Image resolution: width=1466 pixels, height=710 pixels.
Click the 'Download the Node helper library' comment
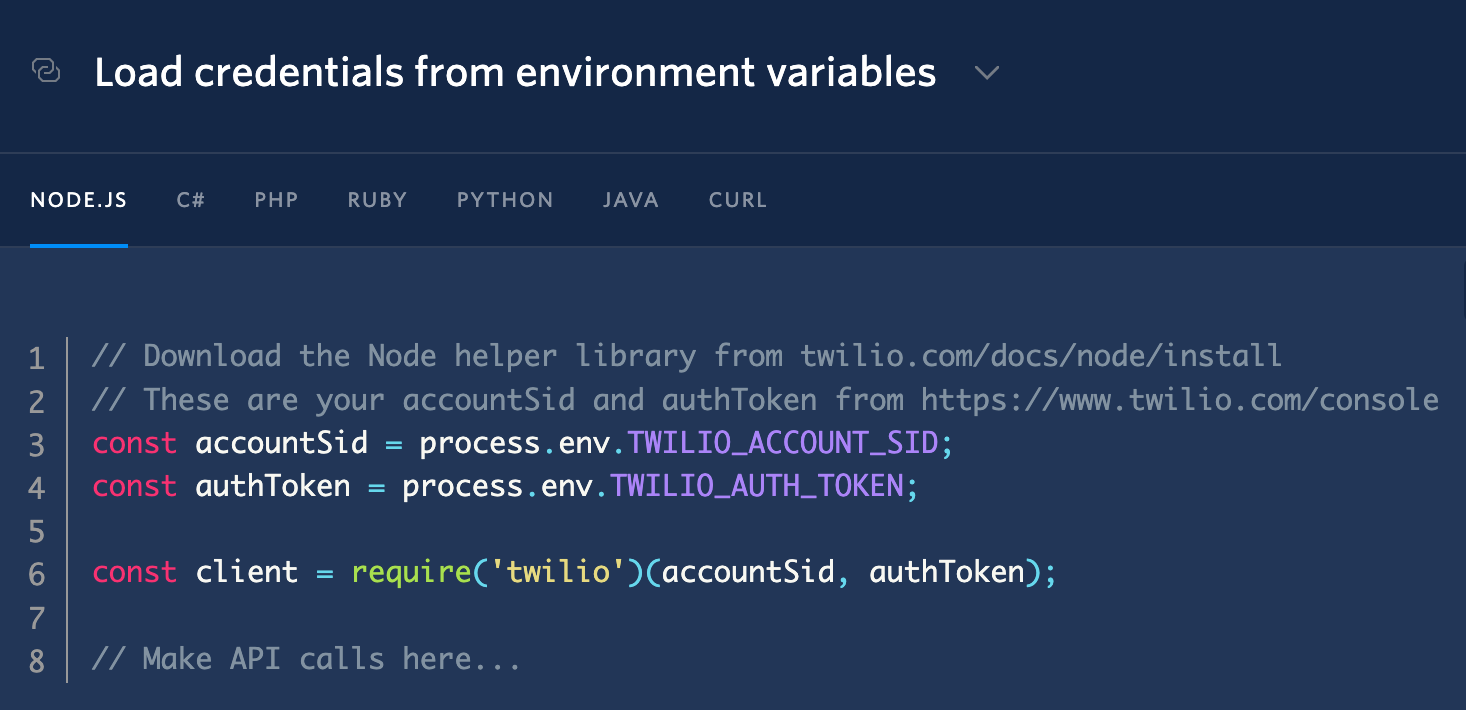pyautogui.click(x=687, y=355)
